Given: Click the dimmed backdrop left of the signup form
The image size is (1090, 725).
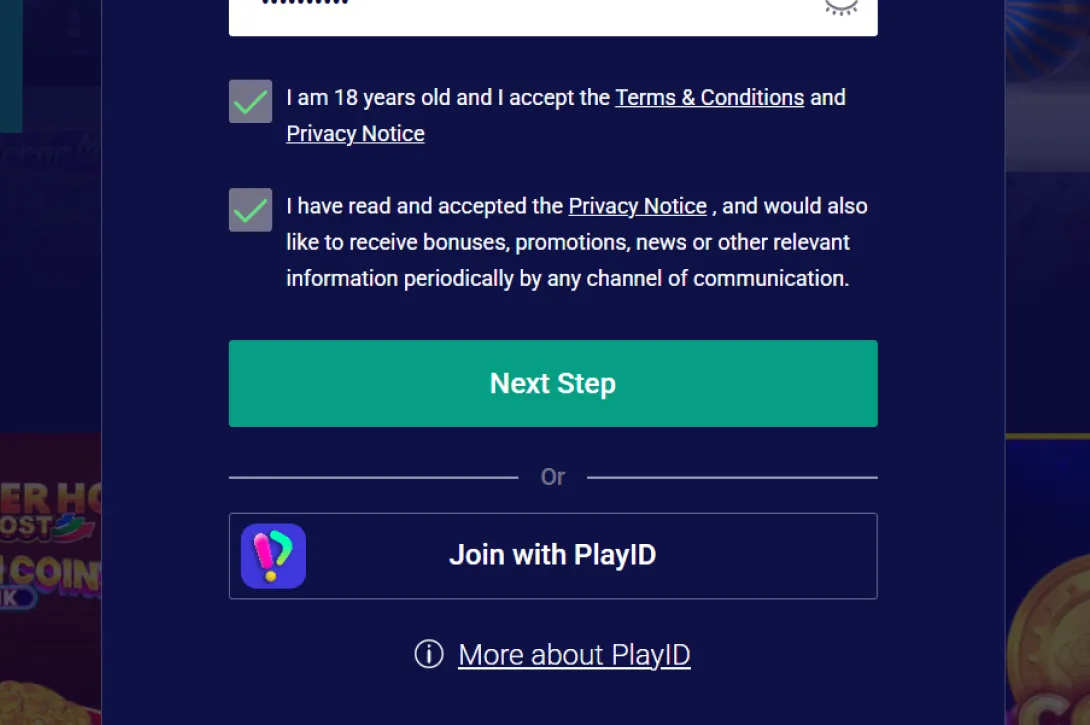Looking at the screenshot, I should 50,278.
